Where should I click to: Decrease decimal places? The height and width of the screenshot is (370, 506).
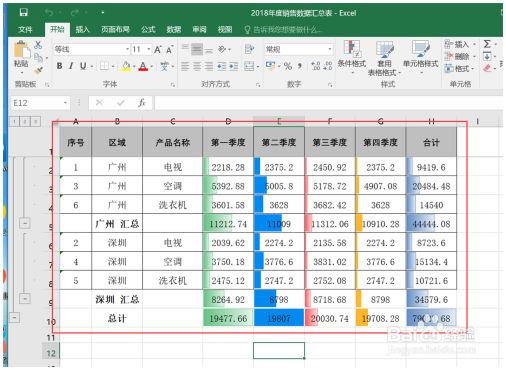coord(328,66)
